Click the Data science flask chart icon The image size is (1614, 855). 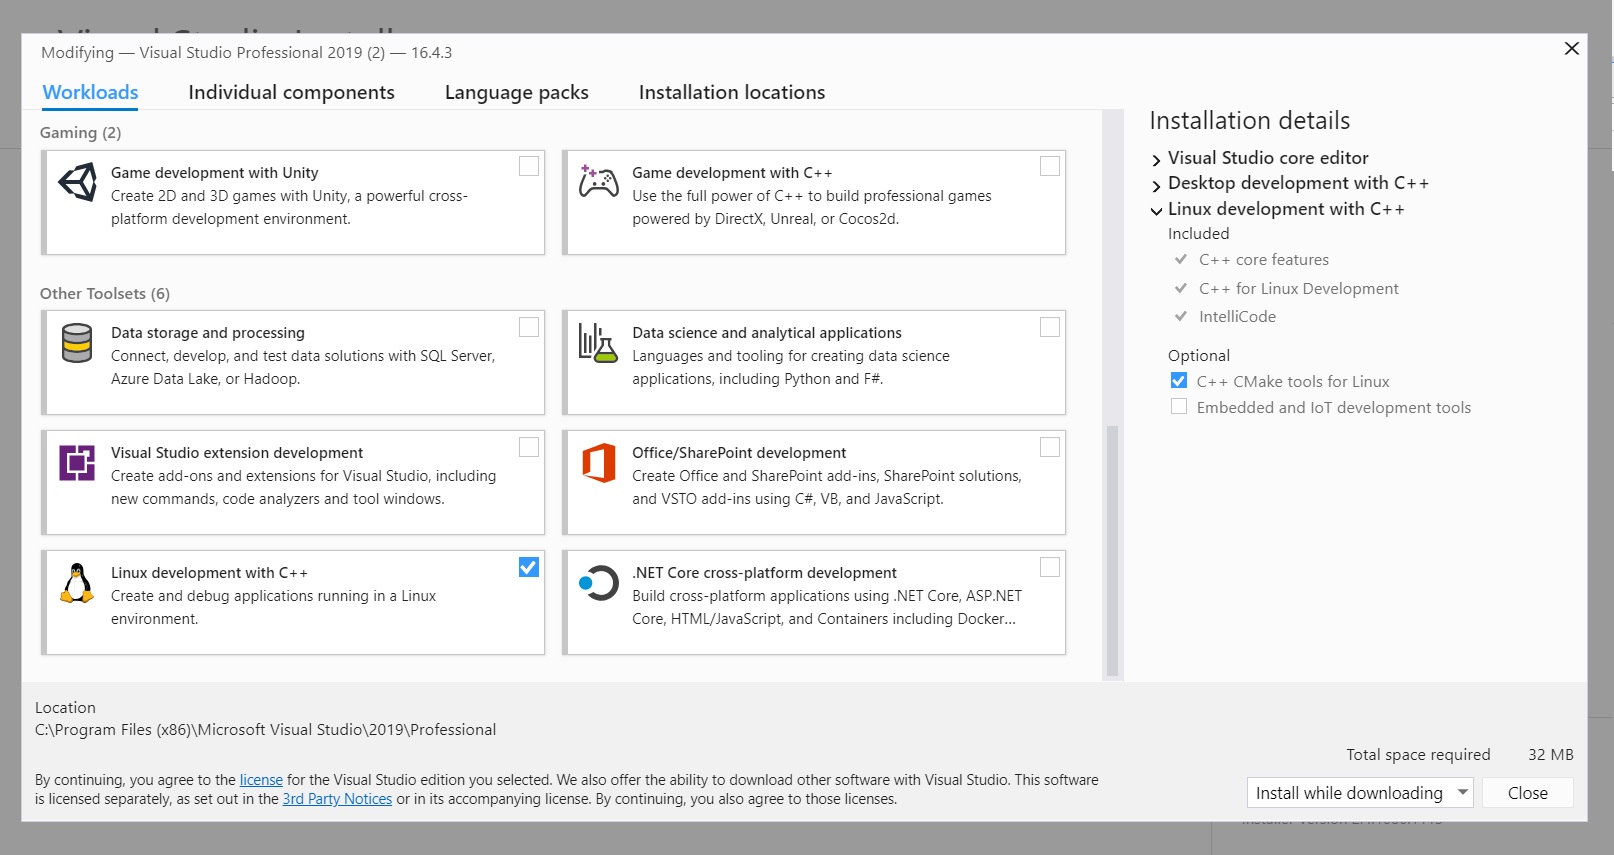click(x=598, y=343)
